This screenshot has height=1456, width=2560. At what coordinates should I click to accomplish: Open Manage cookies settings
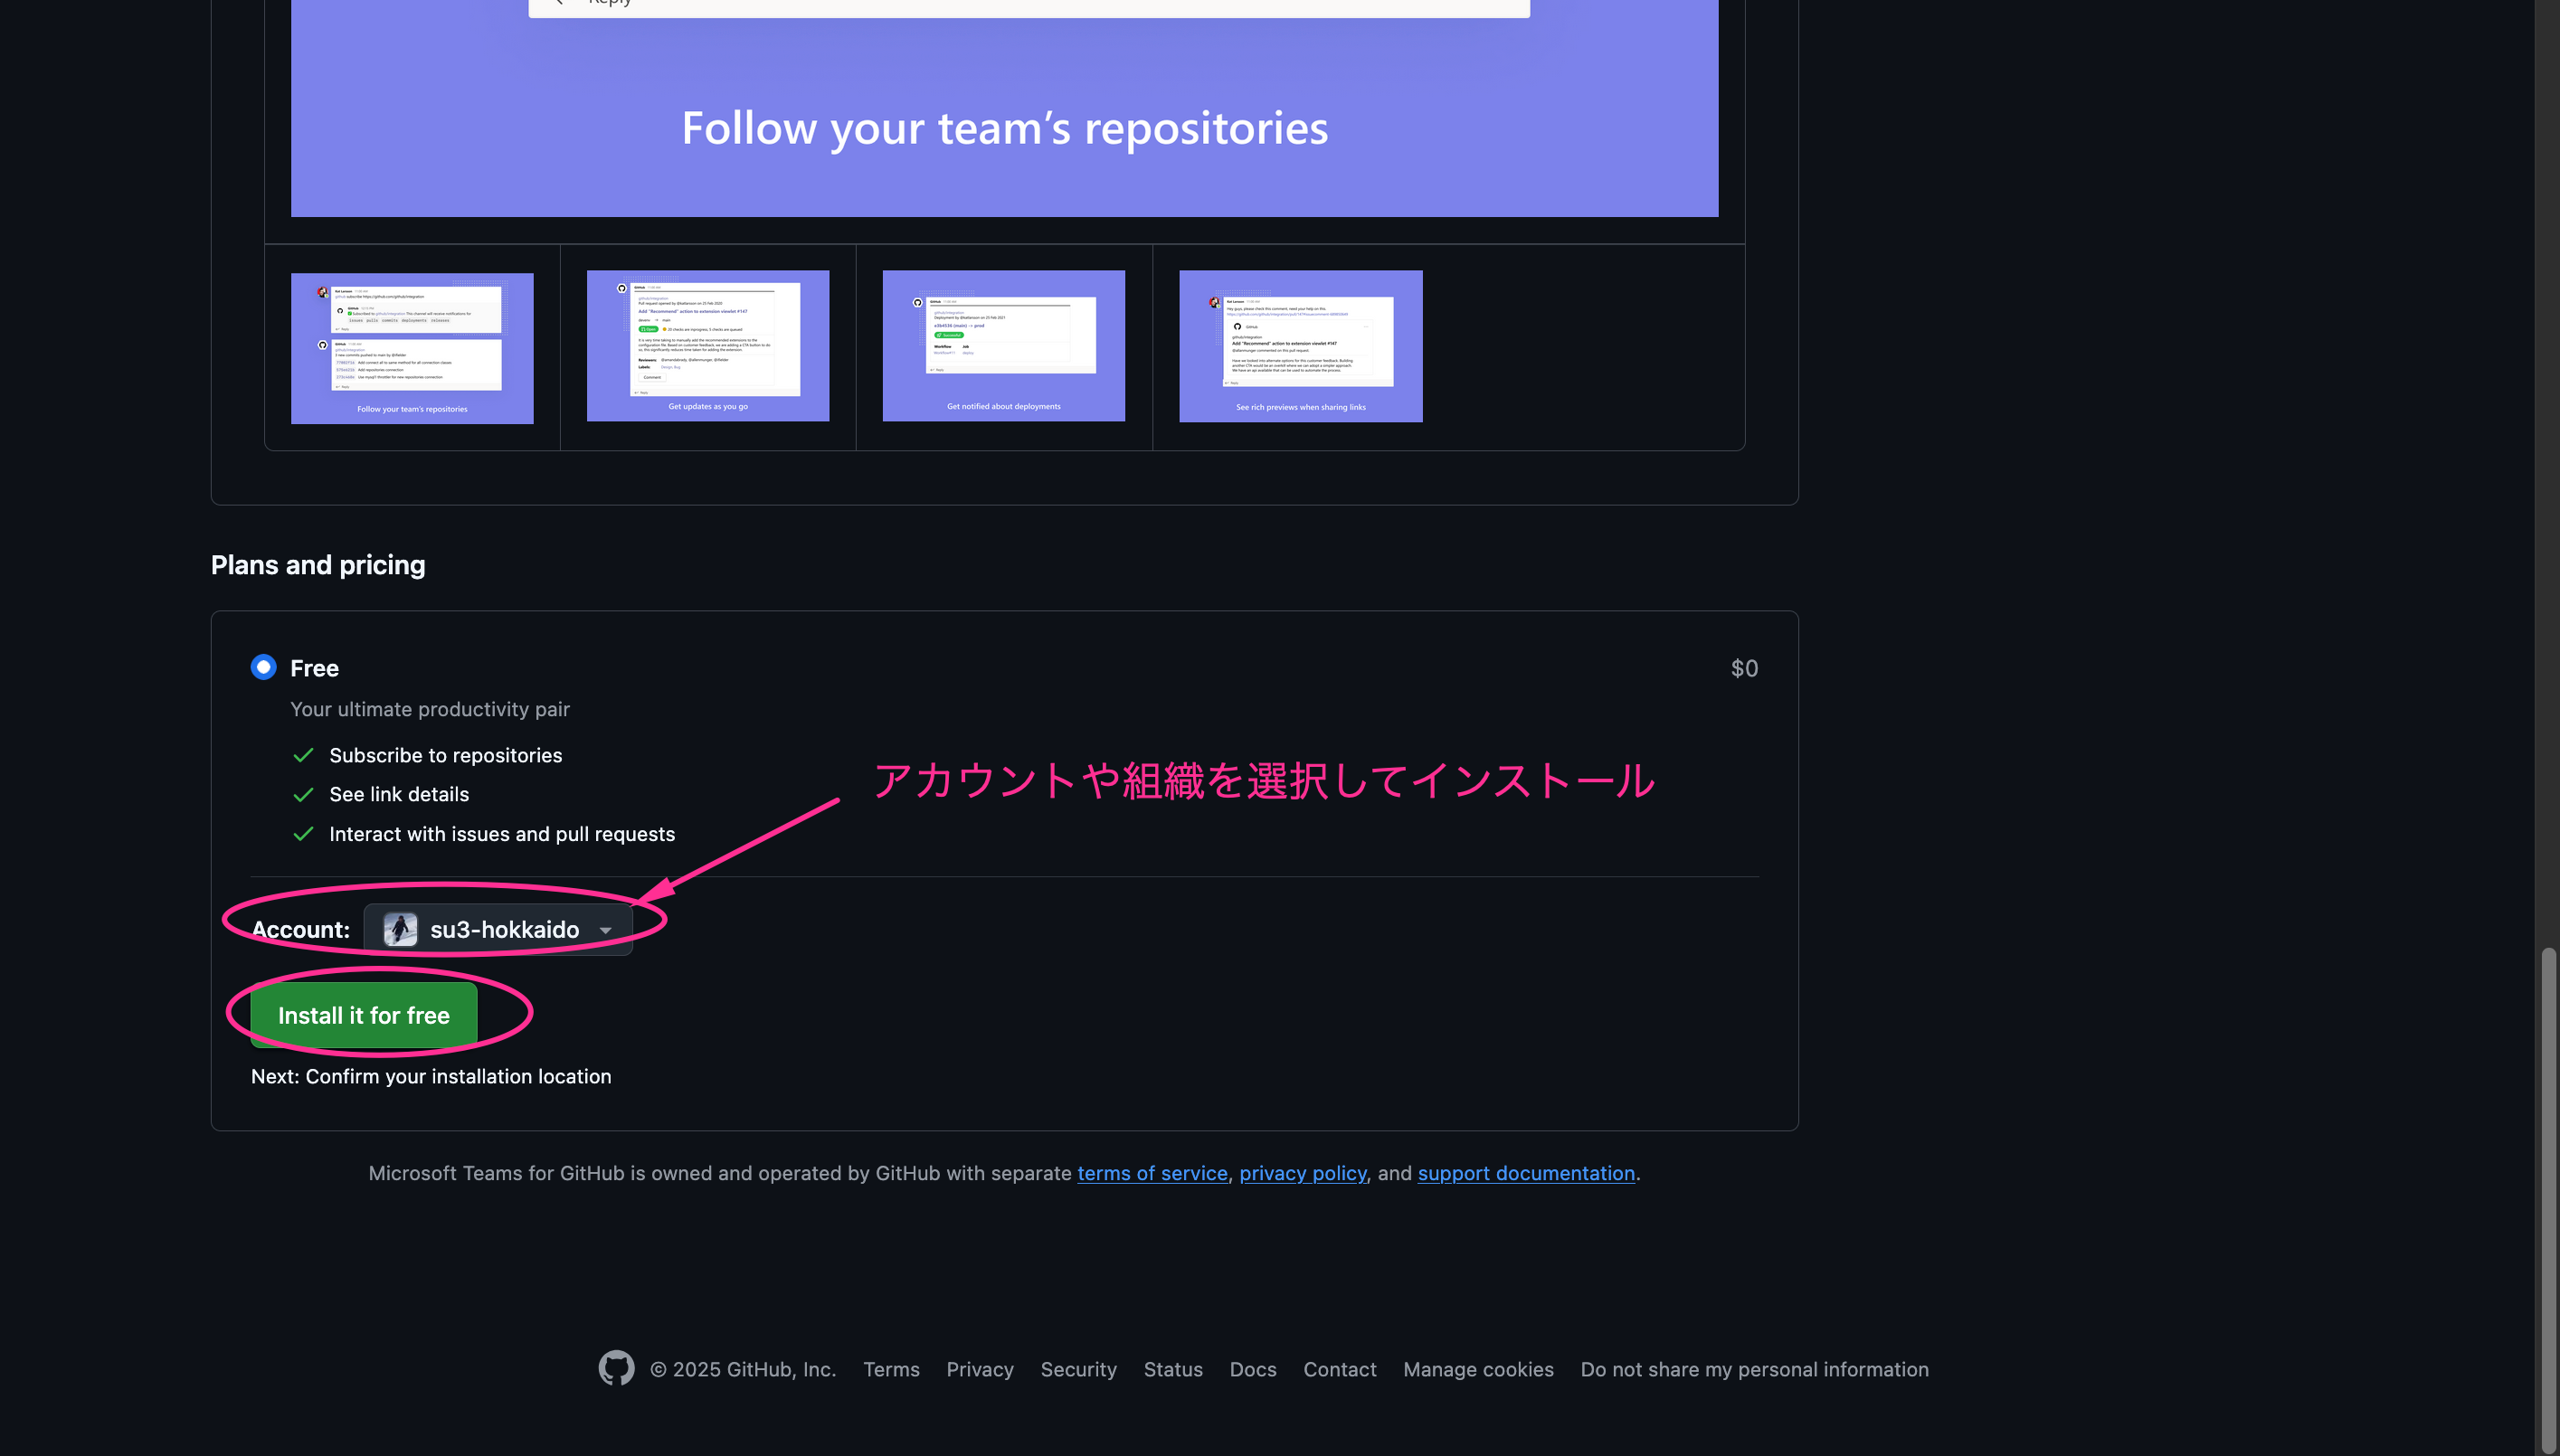tap(1478, 1369)
